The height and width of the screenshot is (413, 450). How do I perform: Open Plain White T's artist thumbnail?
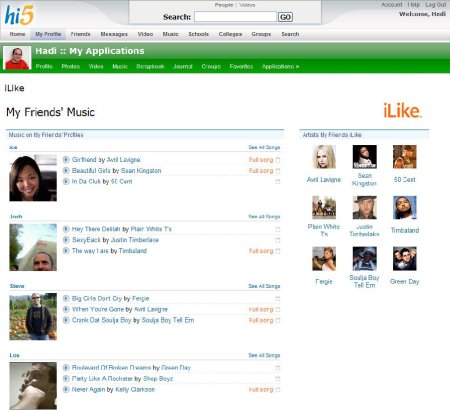click(324, 207)
